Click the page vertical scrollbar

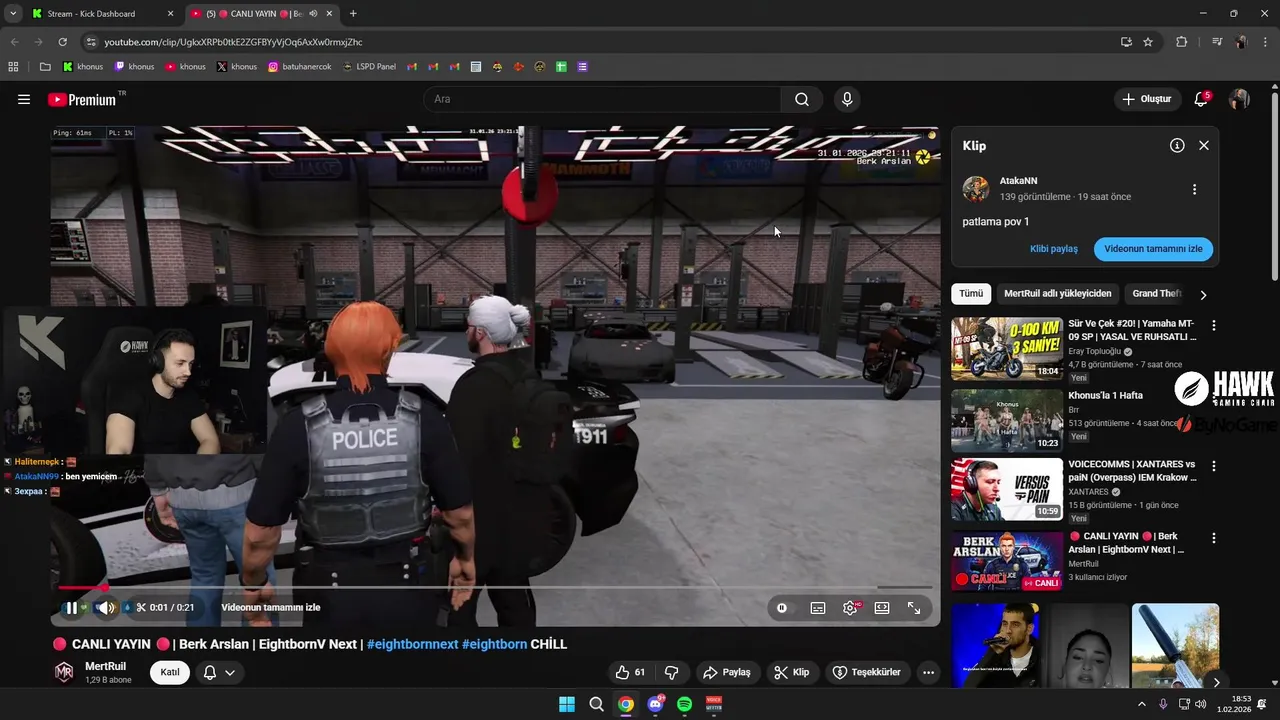tap(1274, 186)
